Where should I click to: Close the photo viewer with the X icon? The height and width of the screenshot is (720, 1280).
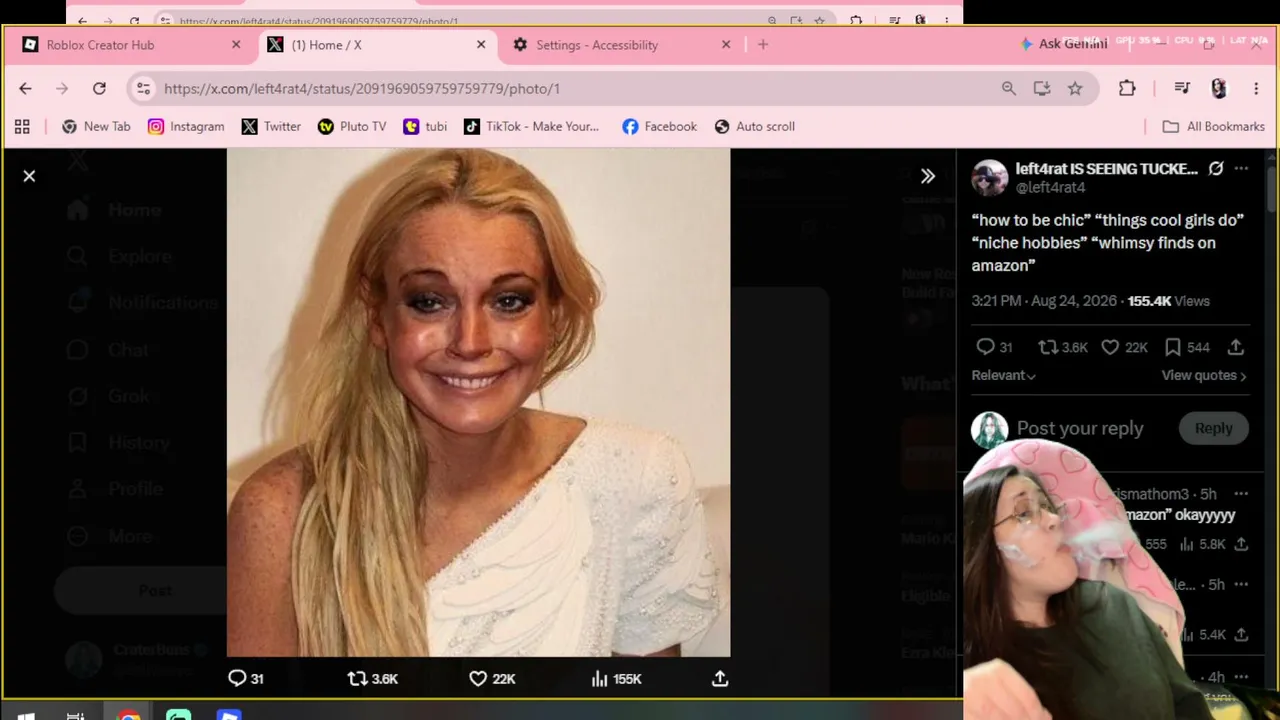coord(29,176)
